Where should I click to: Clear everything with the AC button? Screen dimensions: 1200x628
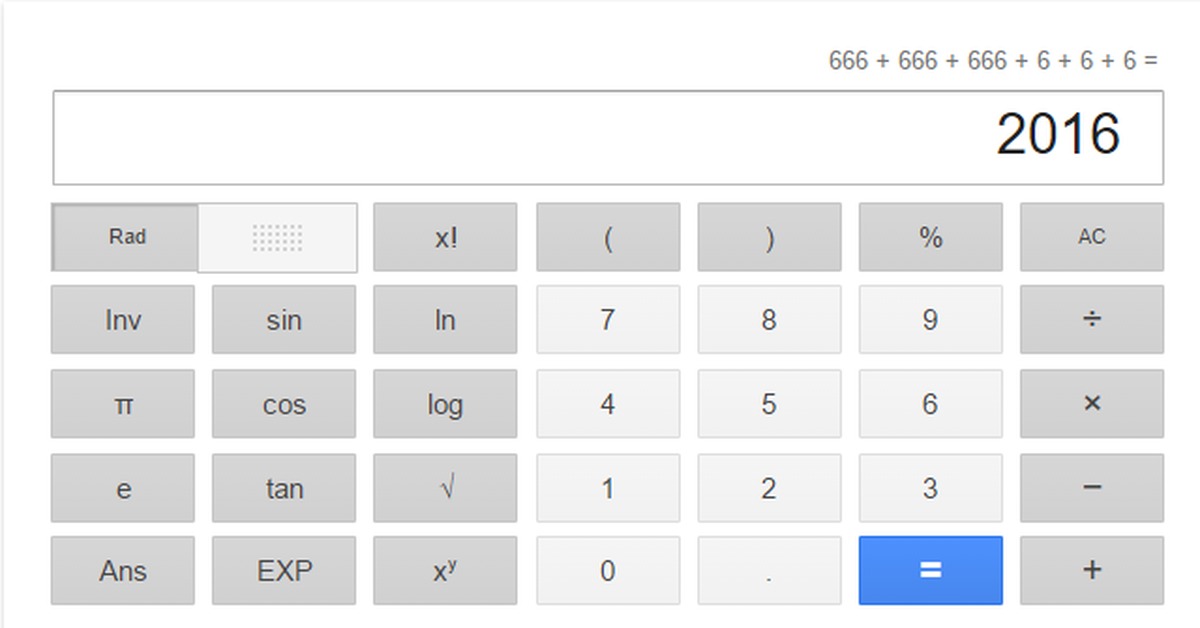[x=1091, y=237]
